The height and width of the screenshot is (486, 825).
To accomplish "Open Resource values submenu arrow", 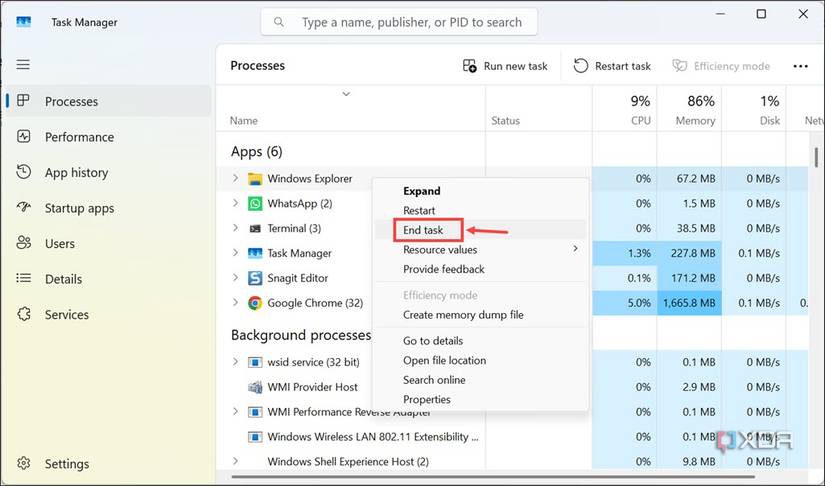I will click(575, 249).
